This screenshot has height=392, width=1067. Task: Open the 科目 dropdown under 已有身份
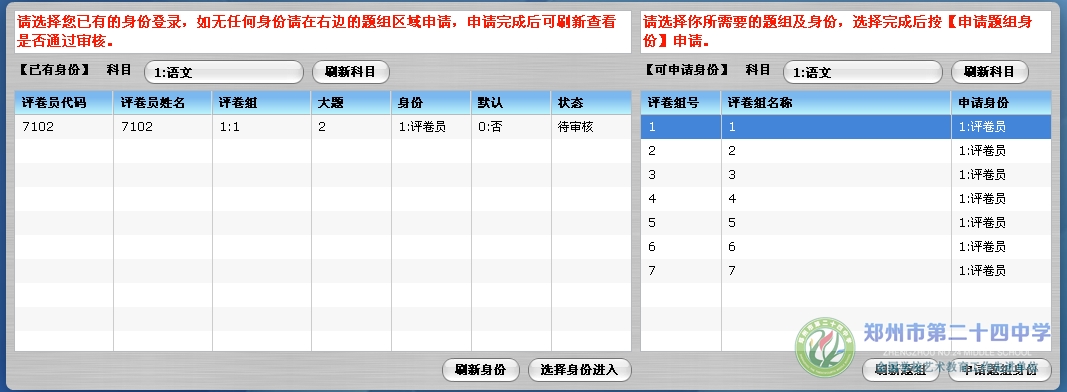(223, 72)
